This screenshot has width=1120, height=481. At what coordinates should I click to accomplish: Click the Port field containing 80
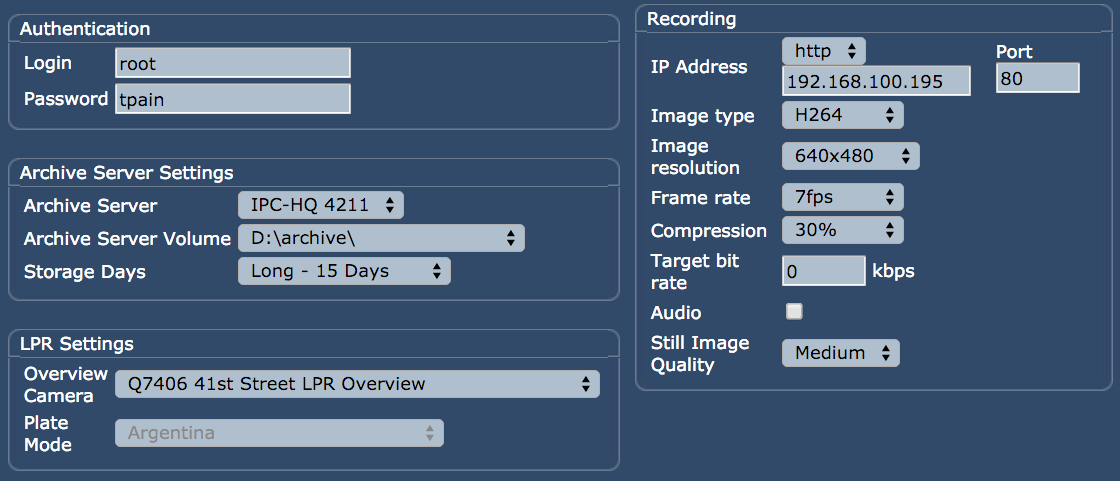1037,78
